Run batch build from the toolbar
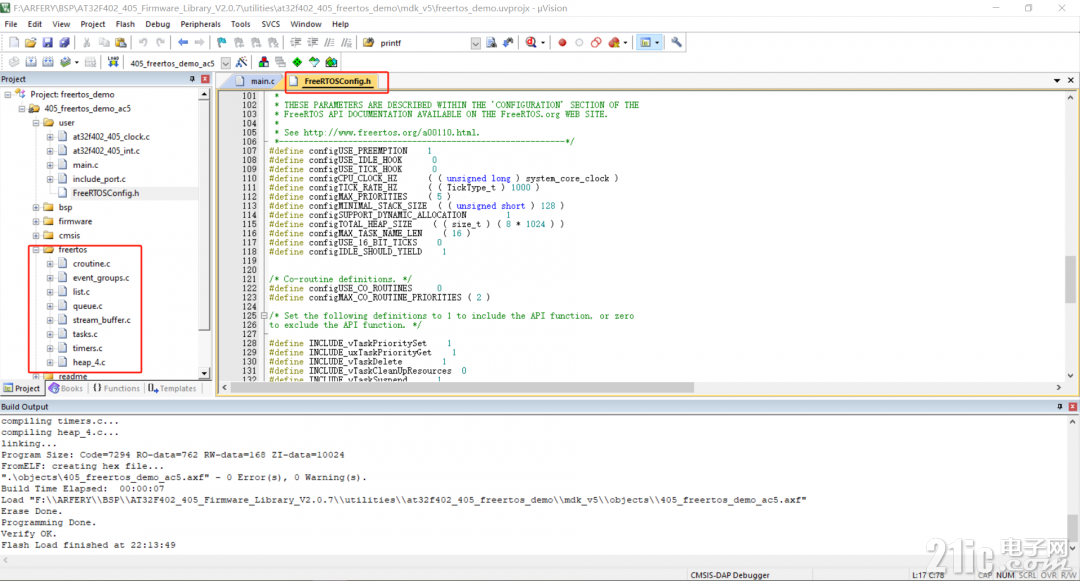 click(x=65, y=63)
